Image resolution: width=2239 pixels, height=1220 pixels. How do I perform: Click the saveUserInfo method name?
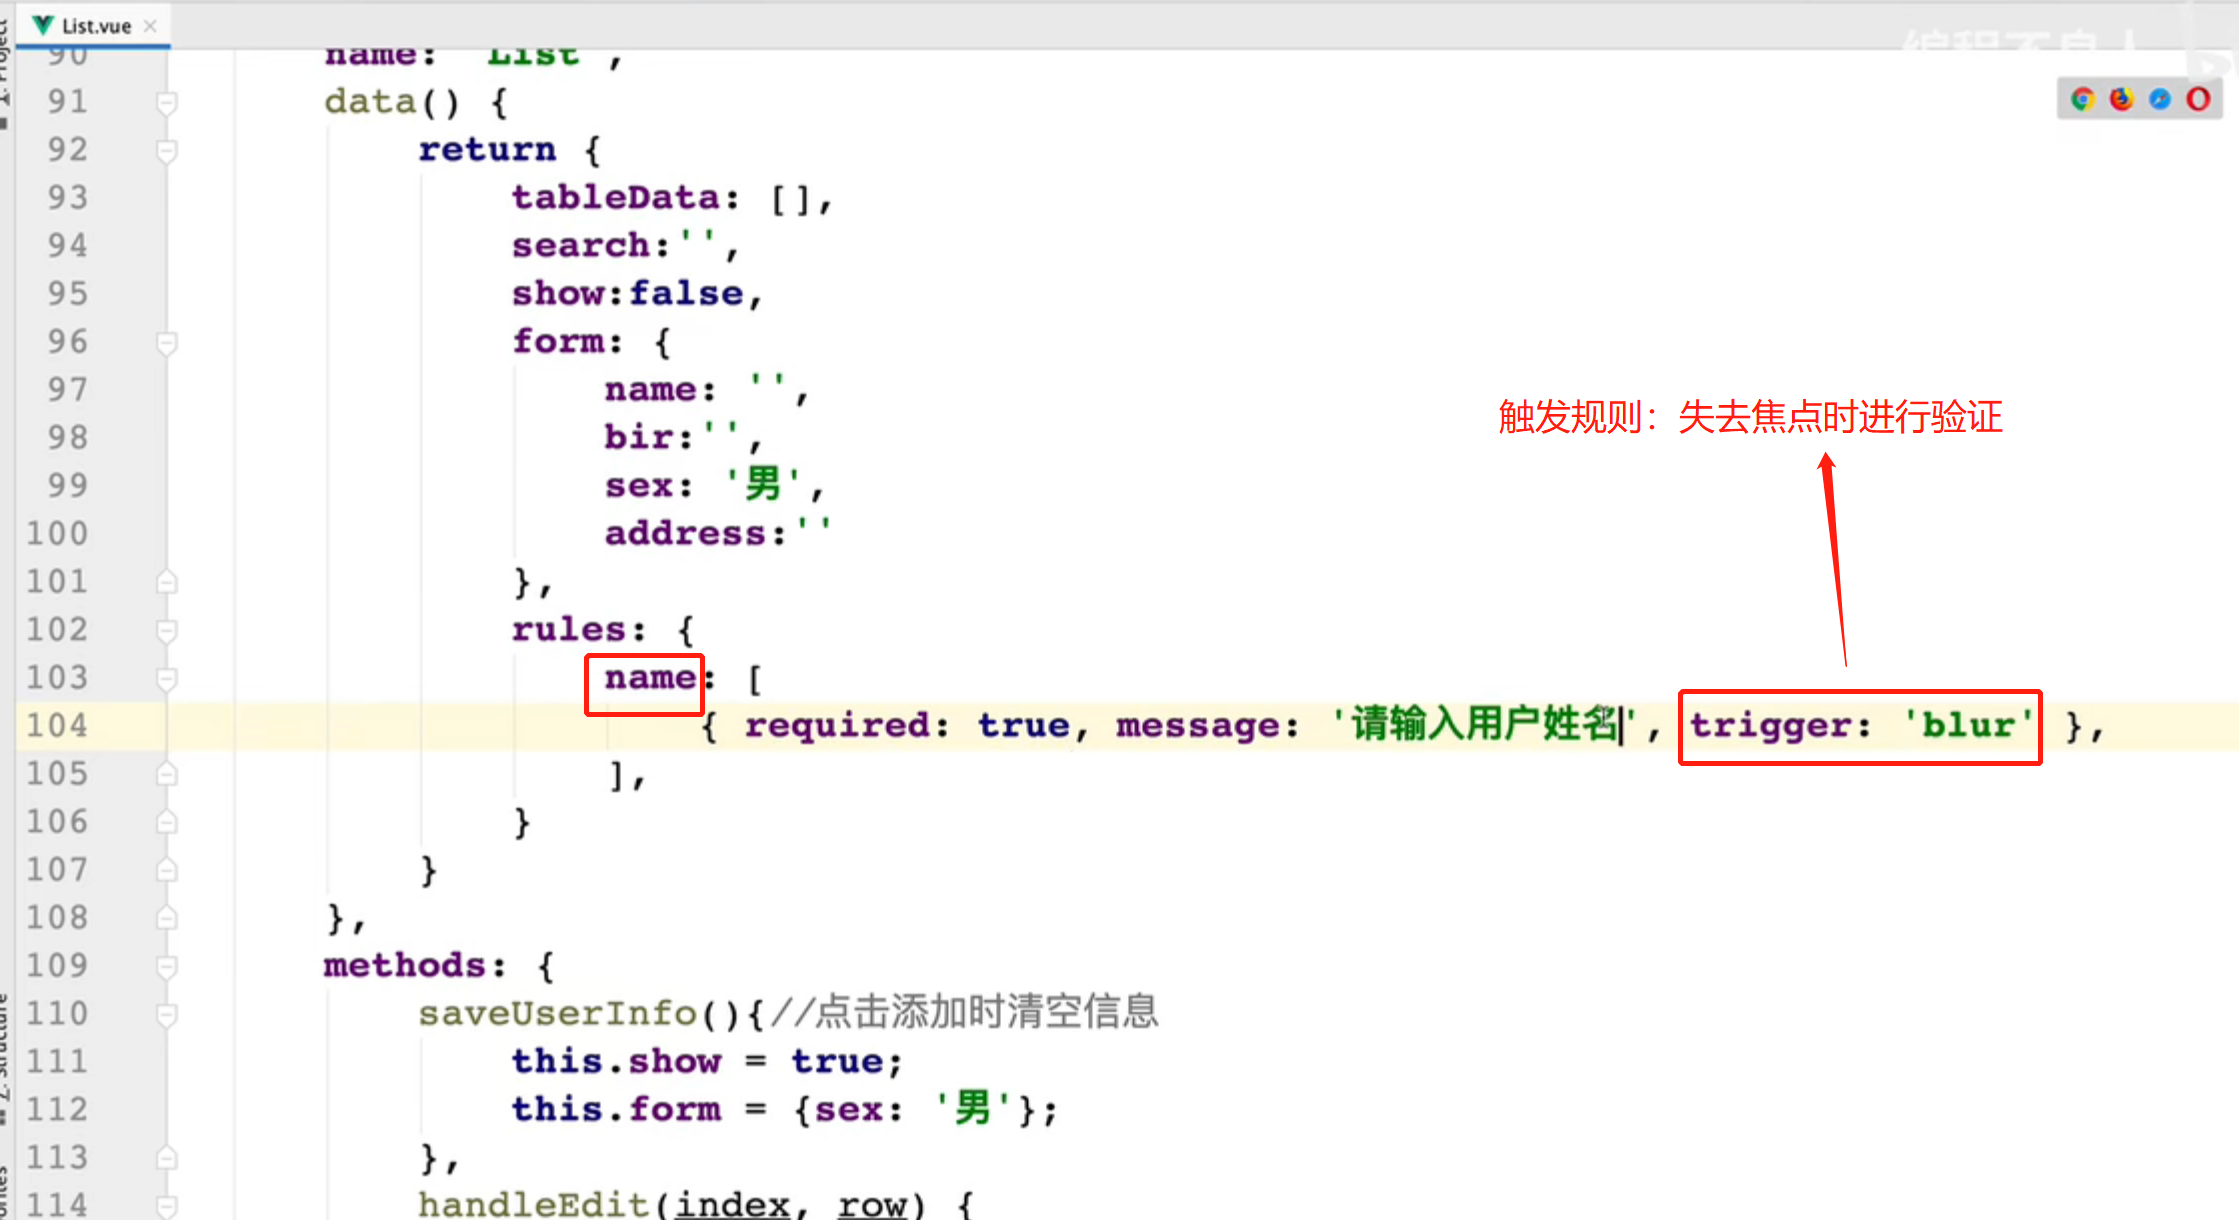pyautogui.click(x=557, y=1013)
